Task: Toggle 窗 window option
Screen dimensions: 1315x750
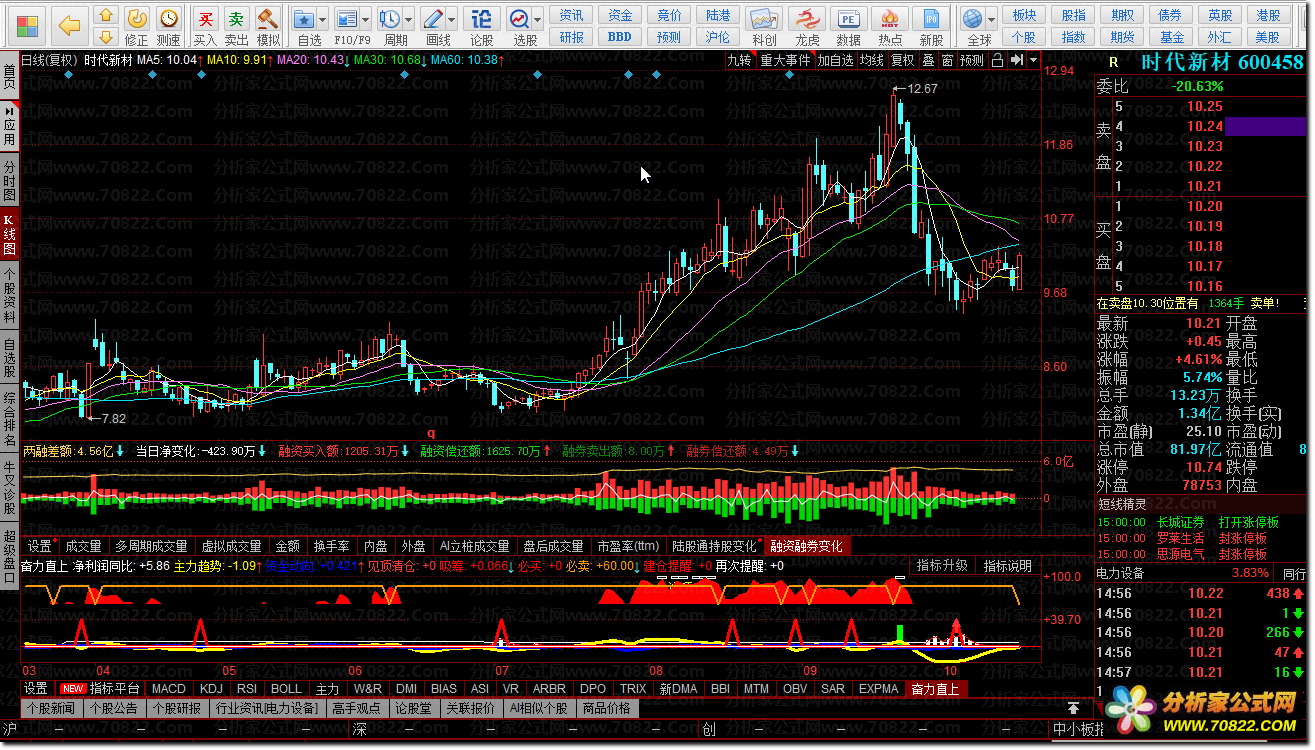Action: coord(946,60)
